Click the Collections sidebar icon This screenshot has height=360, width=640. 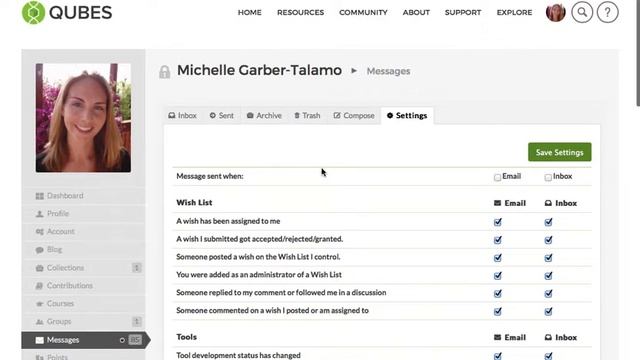click(40, 268)
